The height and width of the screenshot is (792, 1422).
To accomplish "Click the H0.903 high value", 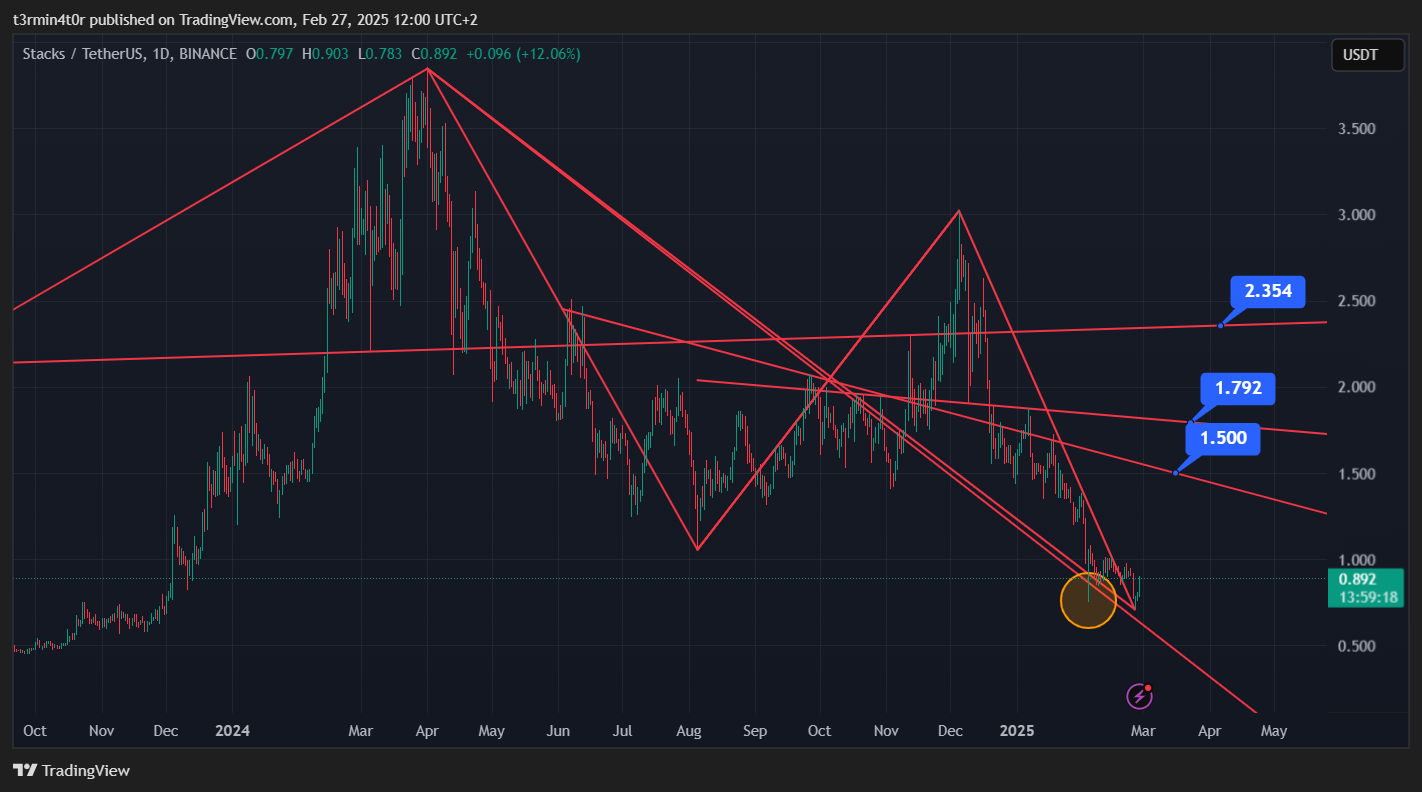I will pos(328,54).
